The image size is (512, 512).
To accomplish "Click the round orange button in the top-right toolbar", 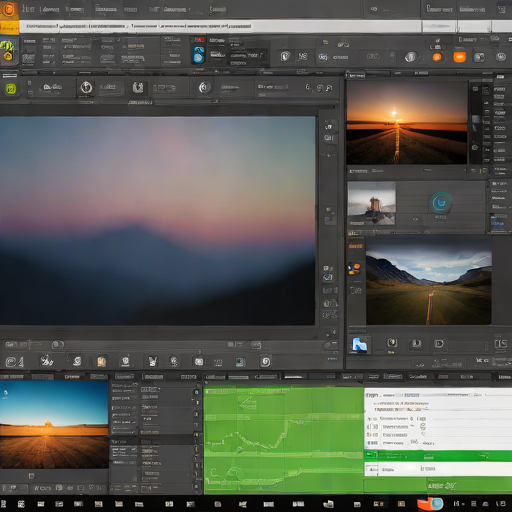I will click(437, 57).
